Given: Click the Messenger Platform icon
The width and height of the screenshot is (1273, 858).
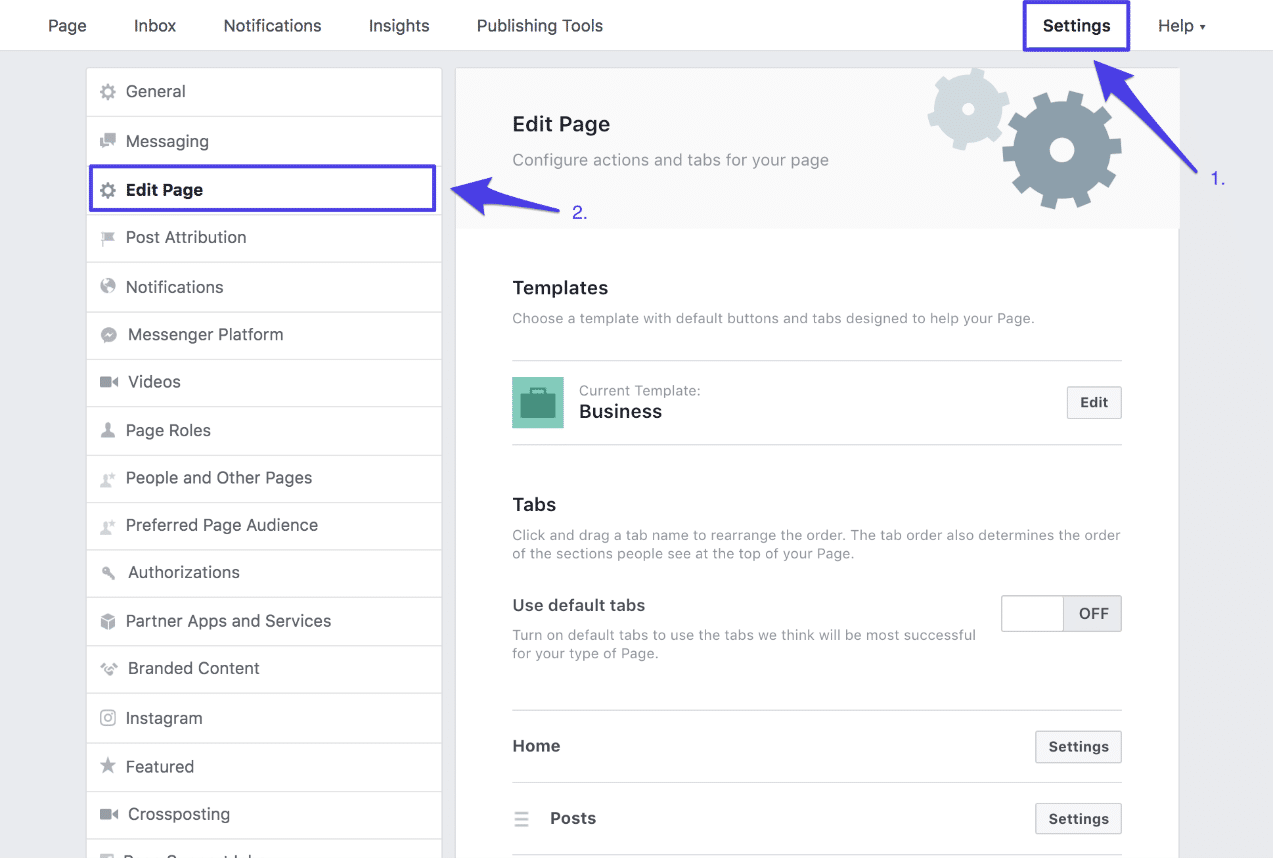Looking at the screenshot, I should click(108, 335).
